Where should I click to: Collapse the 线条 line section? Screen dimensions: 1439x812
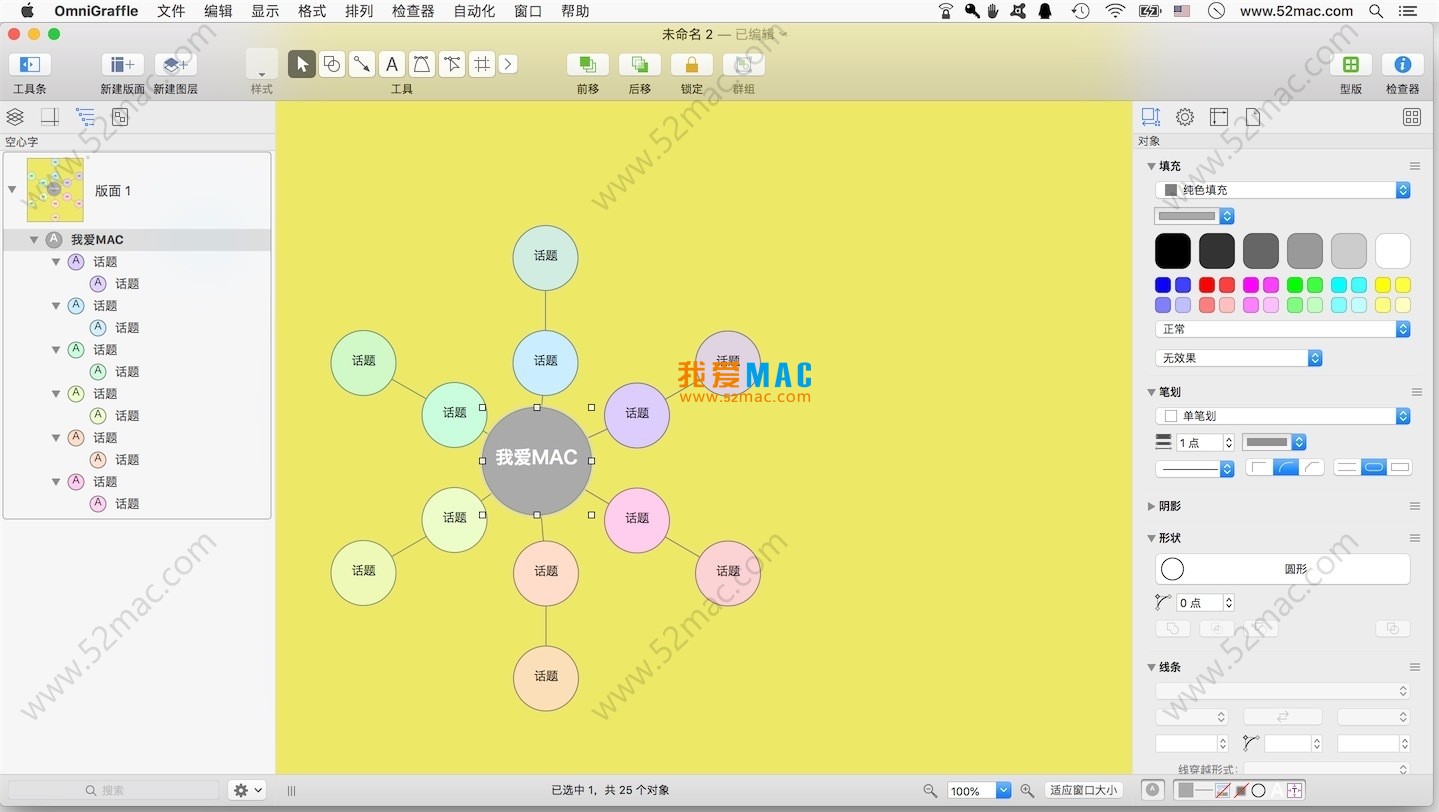(1151, 667)
